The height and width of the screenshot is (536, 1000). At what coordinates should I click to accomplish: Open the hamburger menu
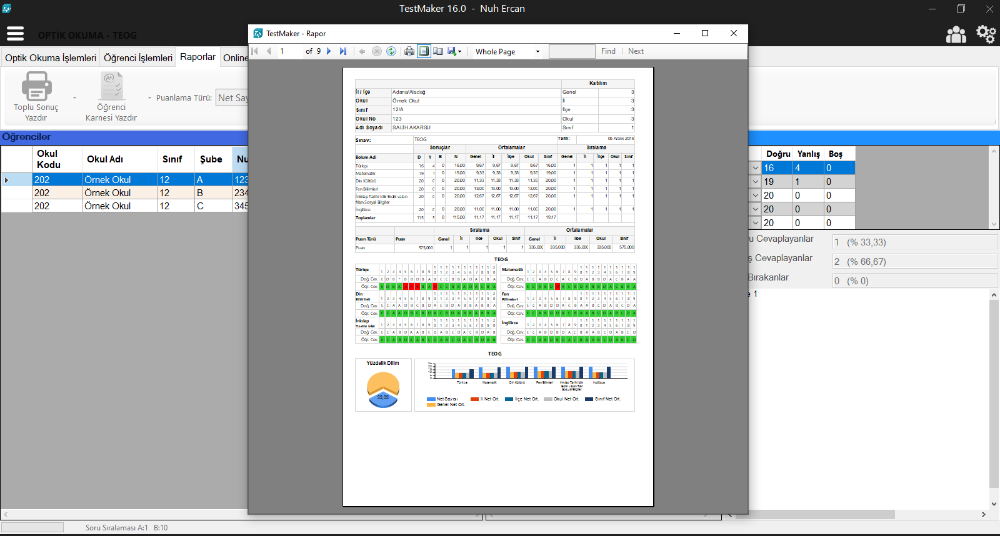coord(15,33)
